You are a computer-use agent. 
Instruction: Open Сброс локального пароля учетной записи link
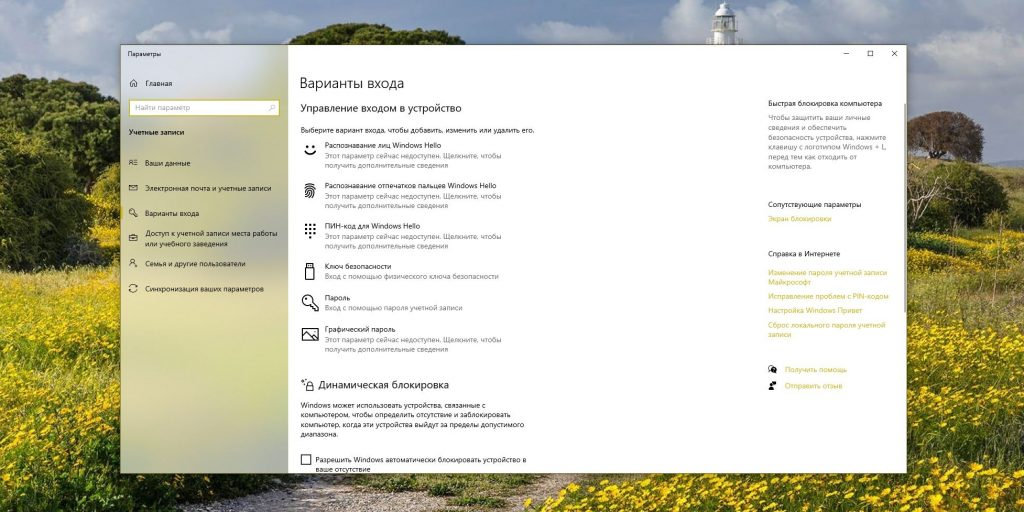(827, 330)
